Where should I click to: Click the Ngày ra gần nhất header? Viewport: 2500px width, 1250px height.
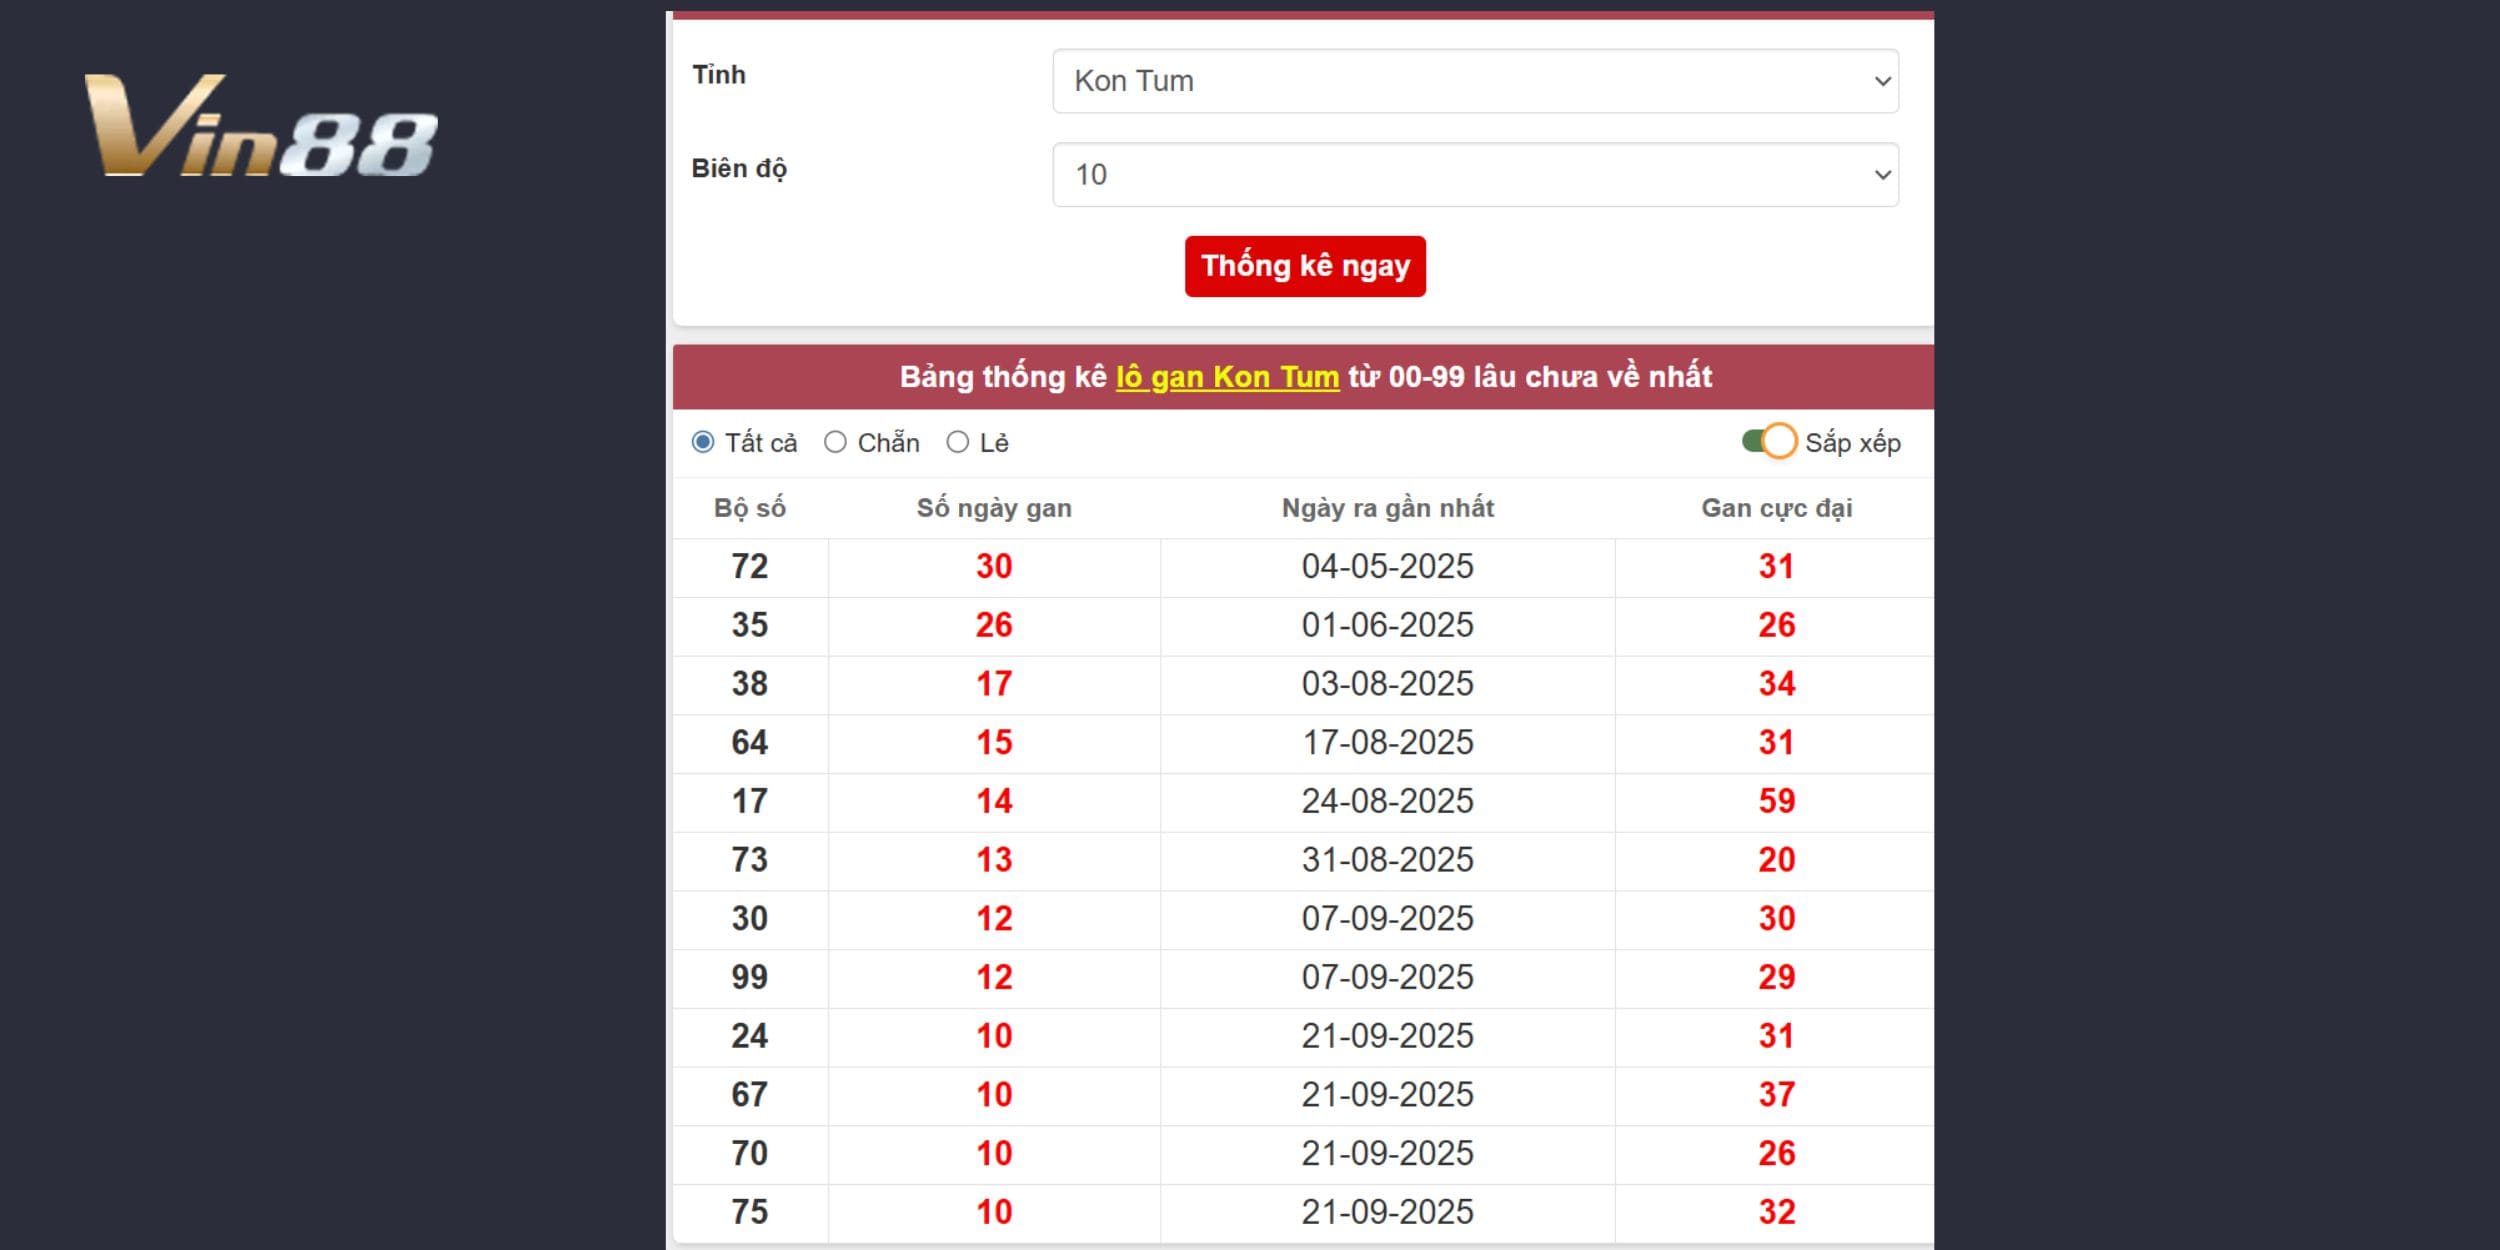click(x=1387, y=508)
